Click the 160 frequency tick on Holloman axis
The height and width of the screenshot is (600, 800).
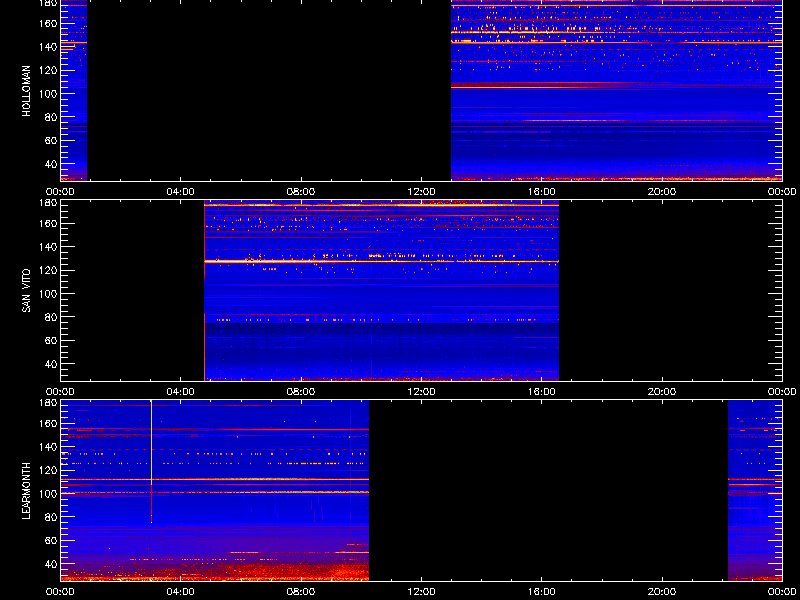48,23
